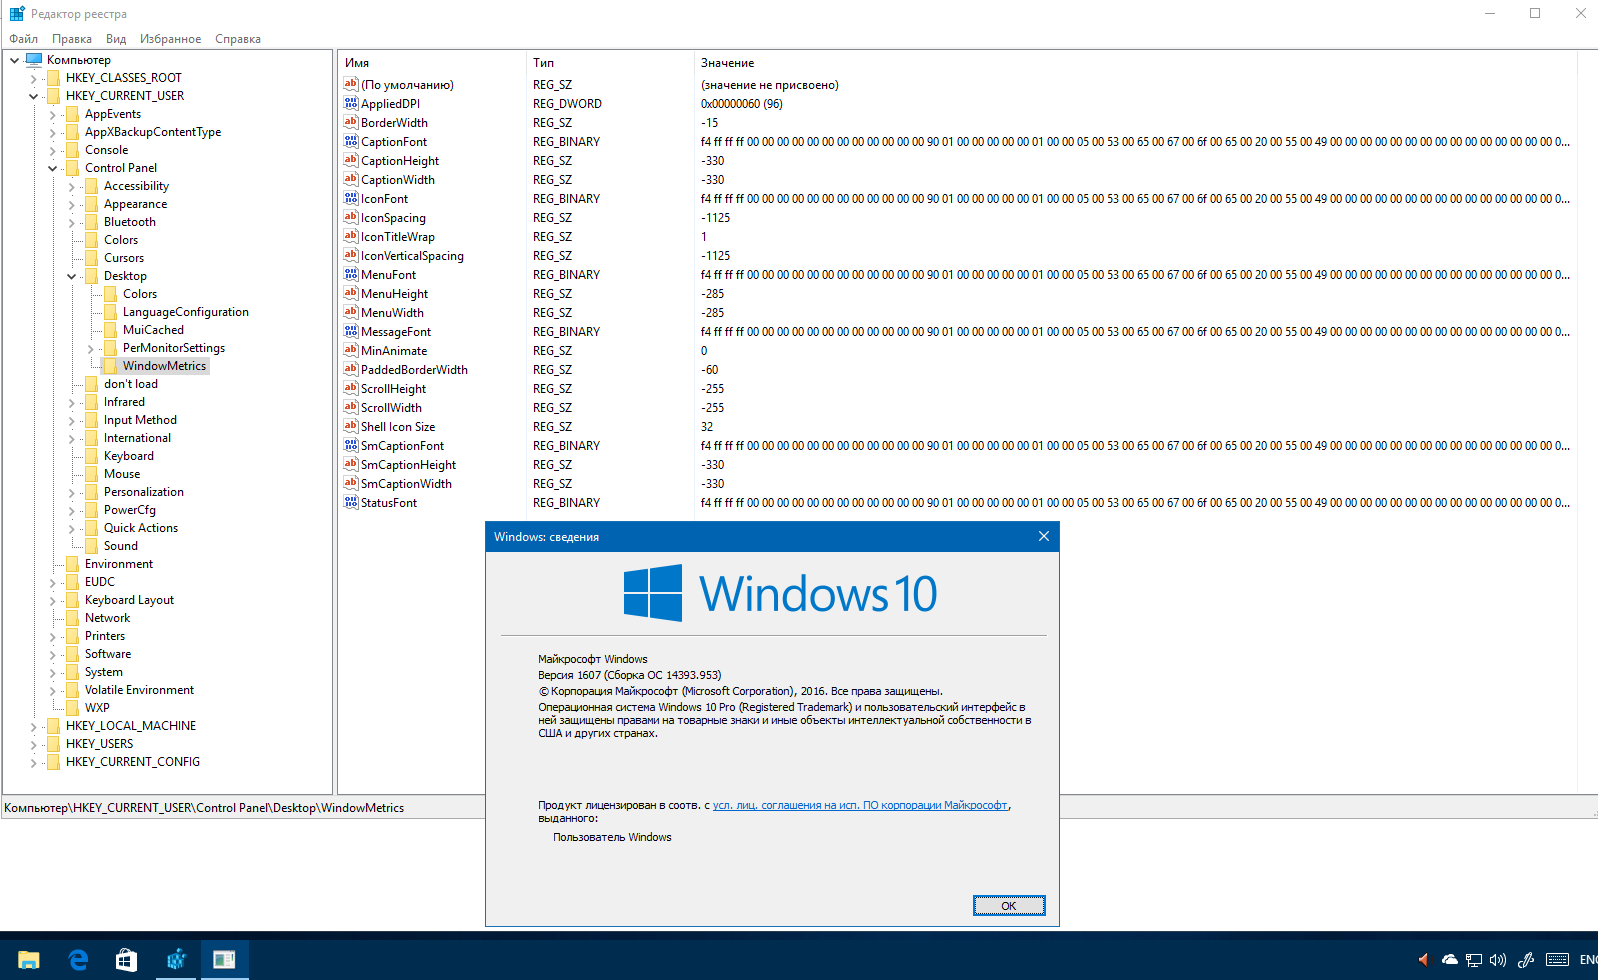Switch to Registry Editor via its taskbar icon

[175, 960]
